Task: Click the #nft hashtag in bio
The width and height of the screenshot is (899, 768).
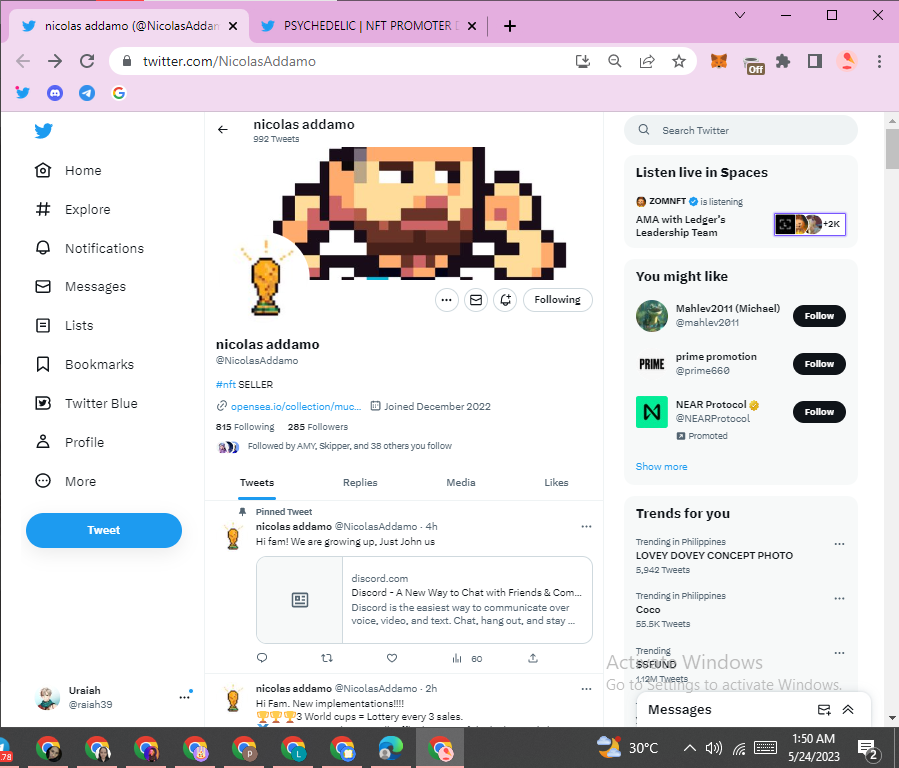Action: coord(226,385)
